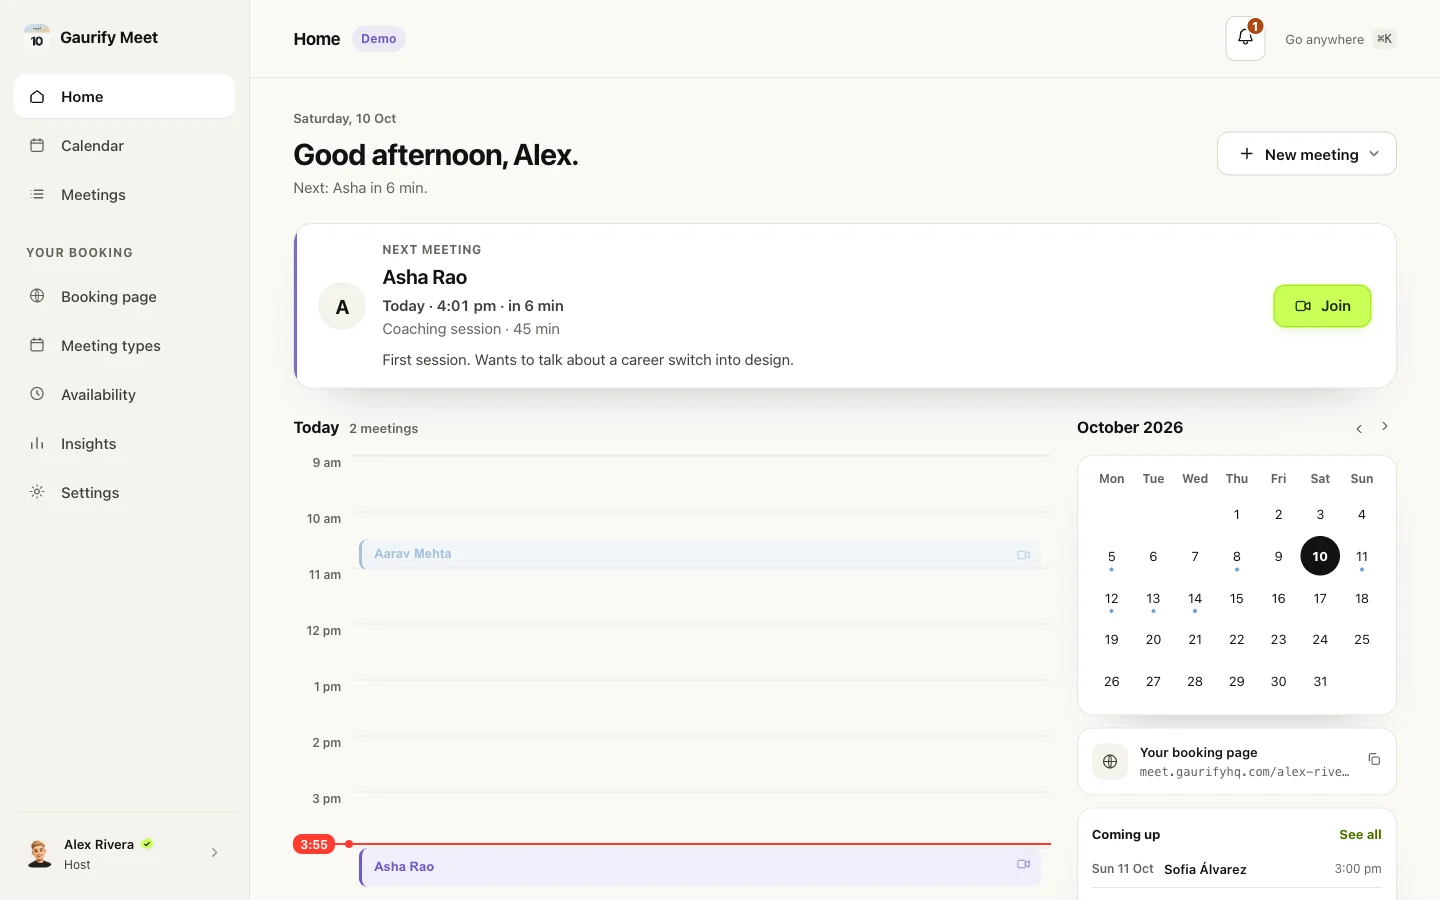Screen dimensions: 1440x900
Task: Expand the Alex Rivera account chevron
Action: pos(214,853)
